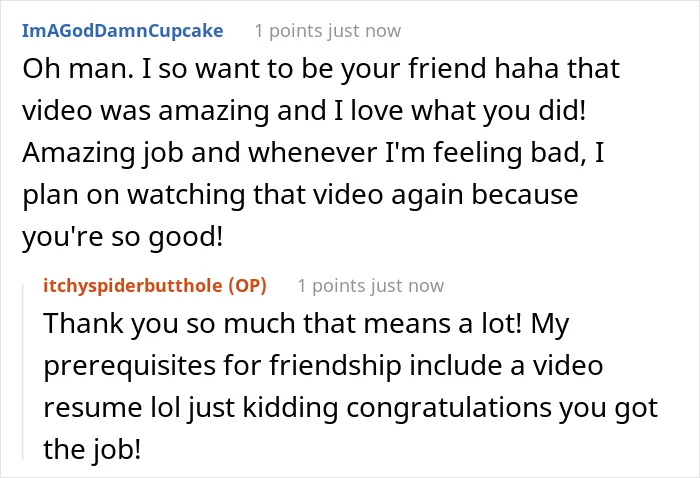Click '1 points' on itchyspiderbutthole's reply
Viewport: 700px width, 478px height.
(331, 286)
